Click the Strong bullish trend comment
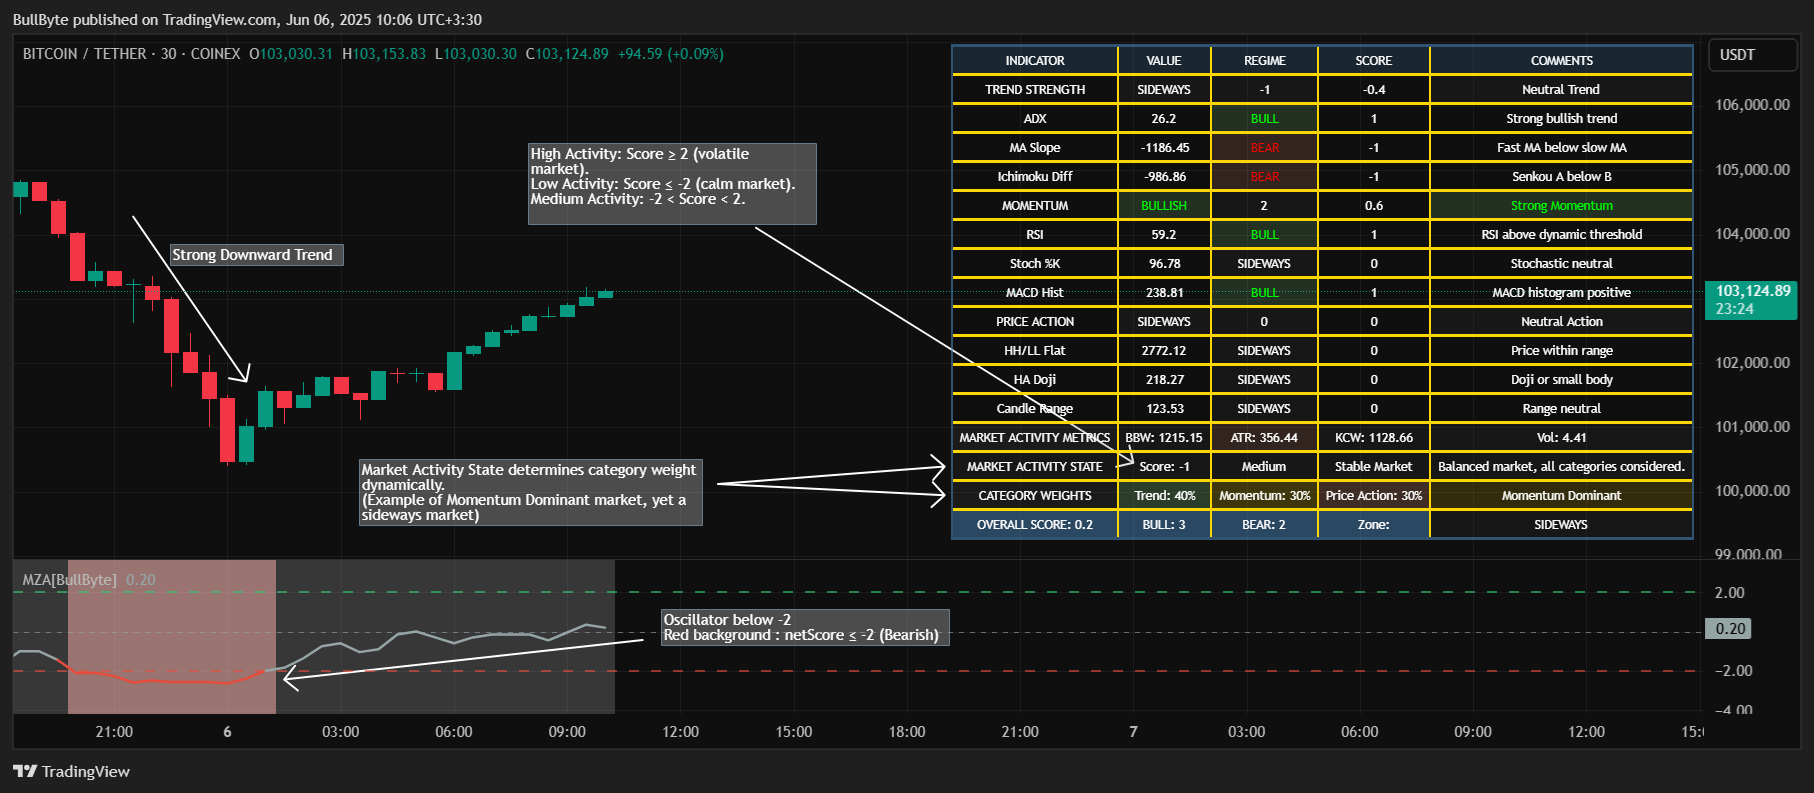 tap(1561, 118)
